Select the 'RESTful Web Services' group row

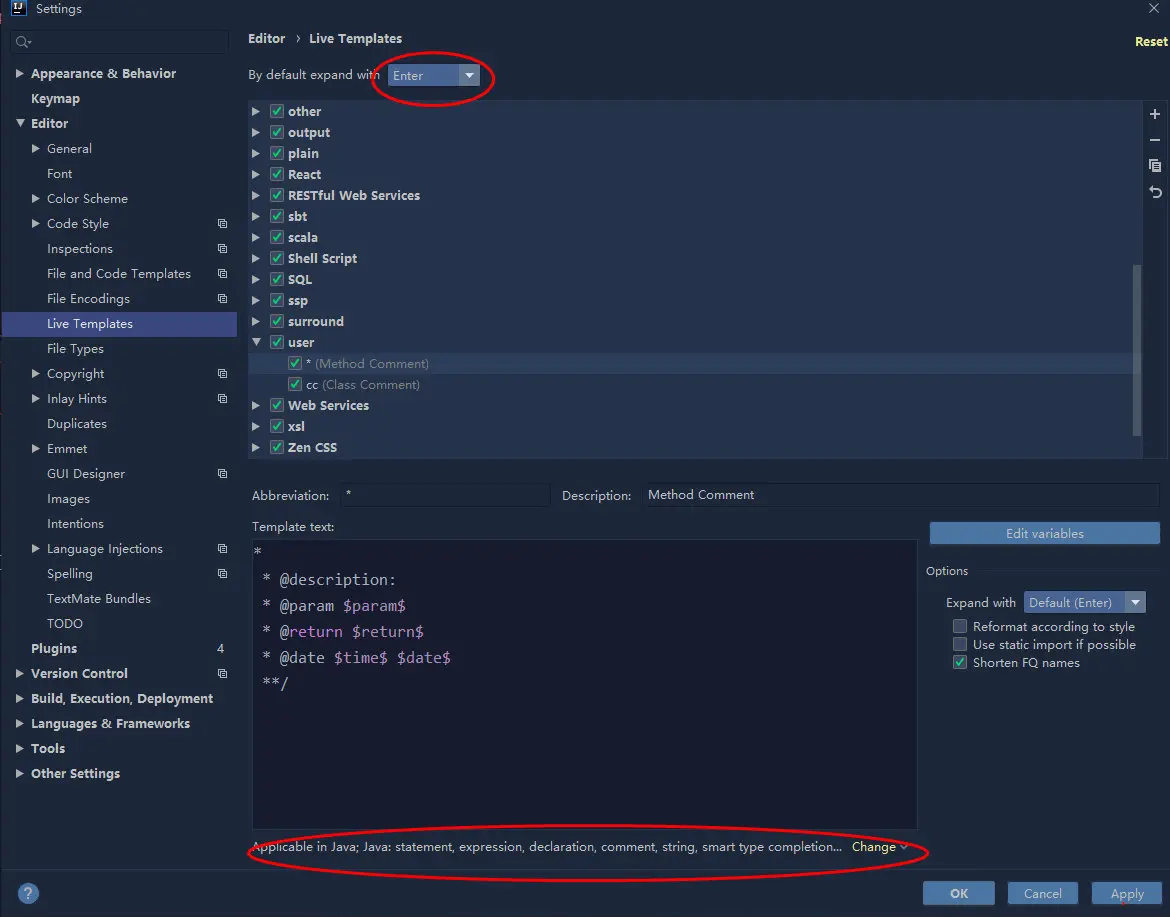pyautogui.click(x=694, y=195)
